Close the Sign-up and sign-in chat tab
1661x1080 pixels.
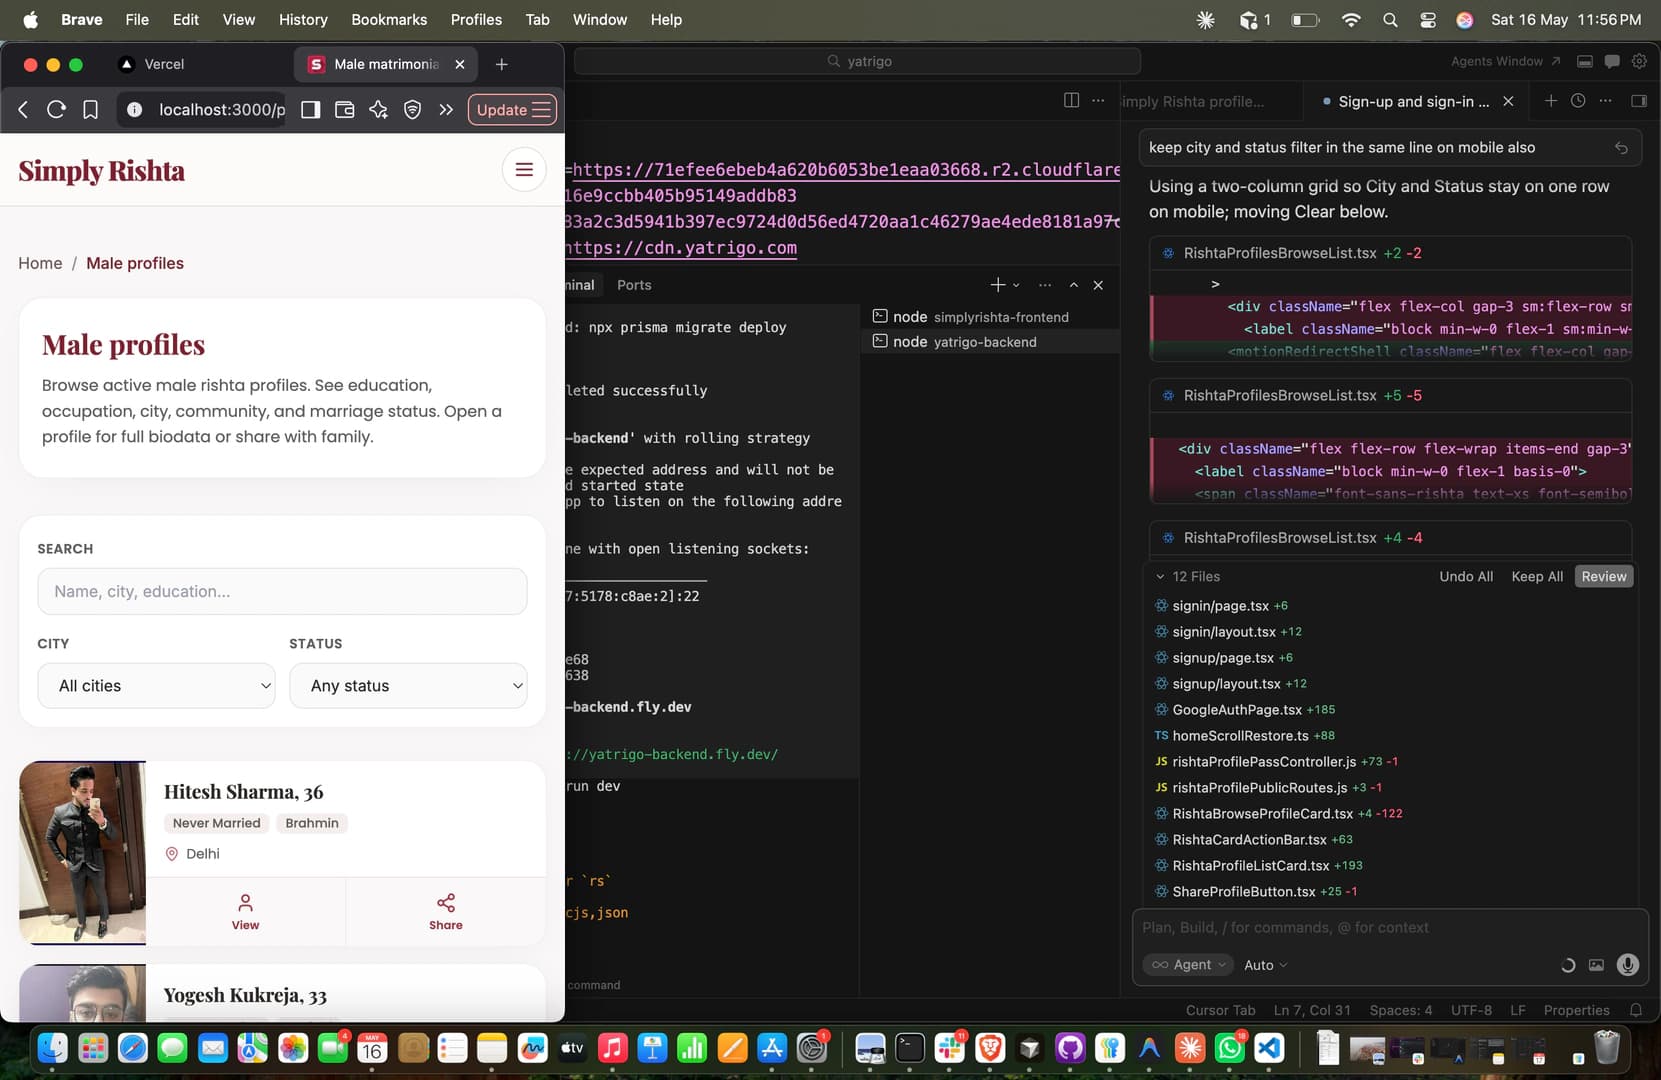1508,101
